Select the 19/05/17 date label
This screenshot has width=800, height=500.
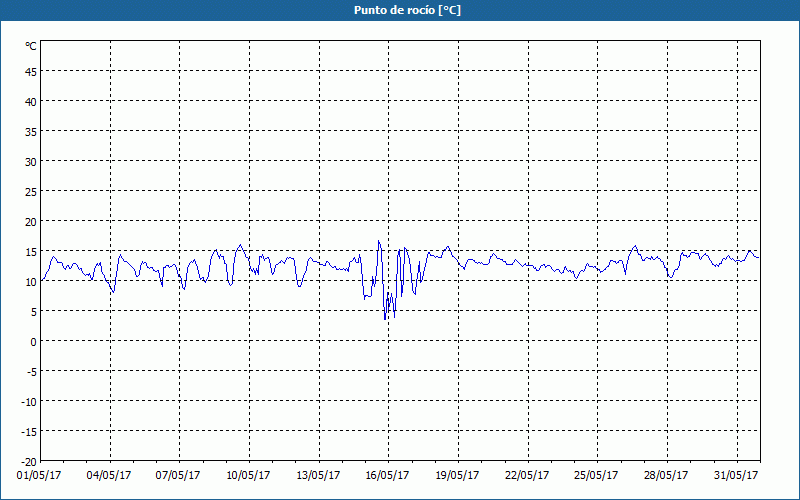click(x=457, y=476)
